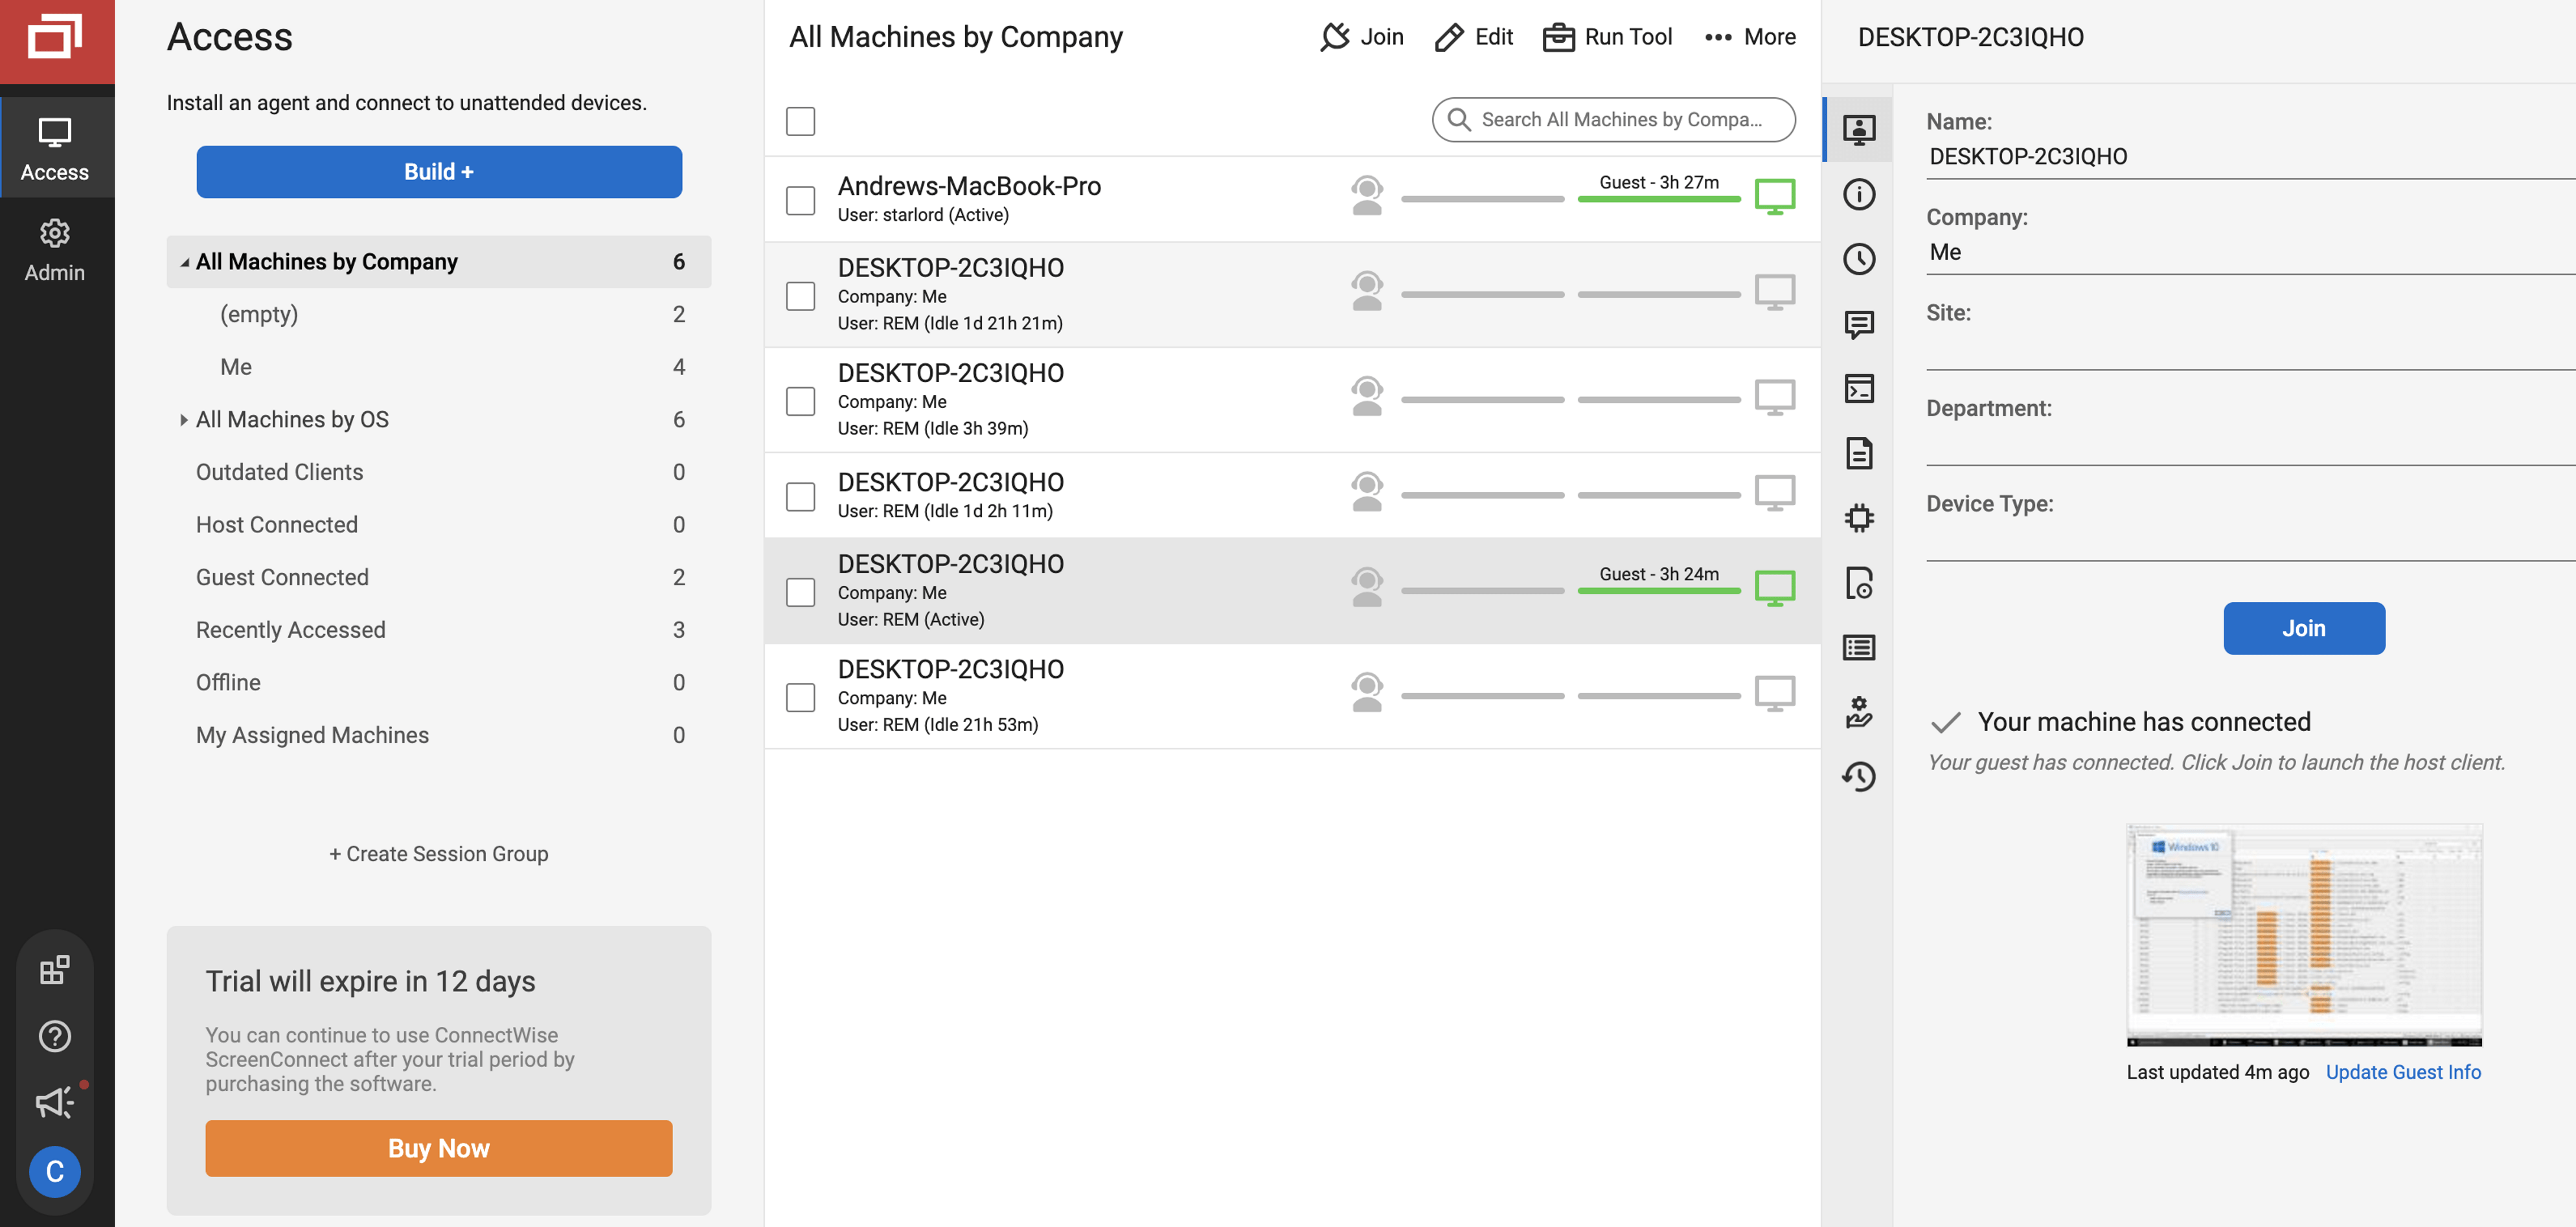
Task: Switch to the Admin section
Action: tap(55, 250)
